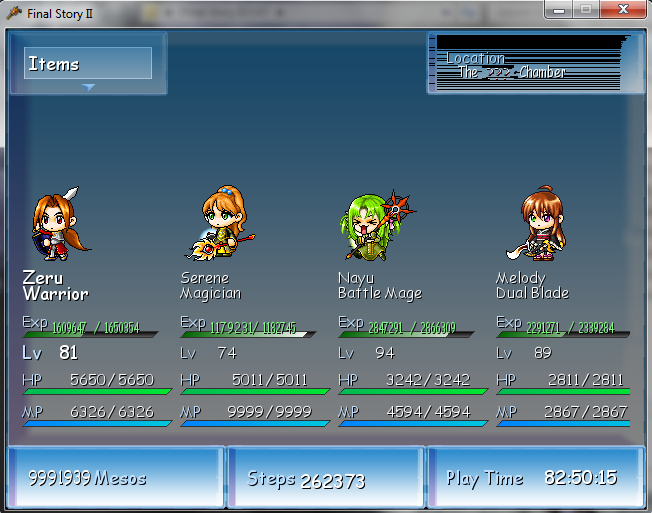Click Nayu's level value 94
Image resolution: width=652 pixels, height=513 pixels.
(385, 353)
